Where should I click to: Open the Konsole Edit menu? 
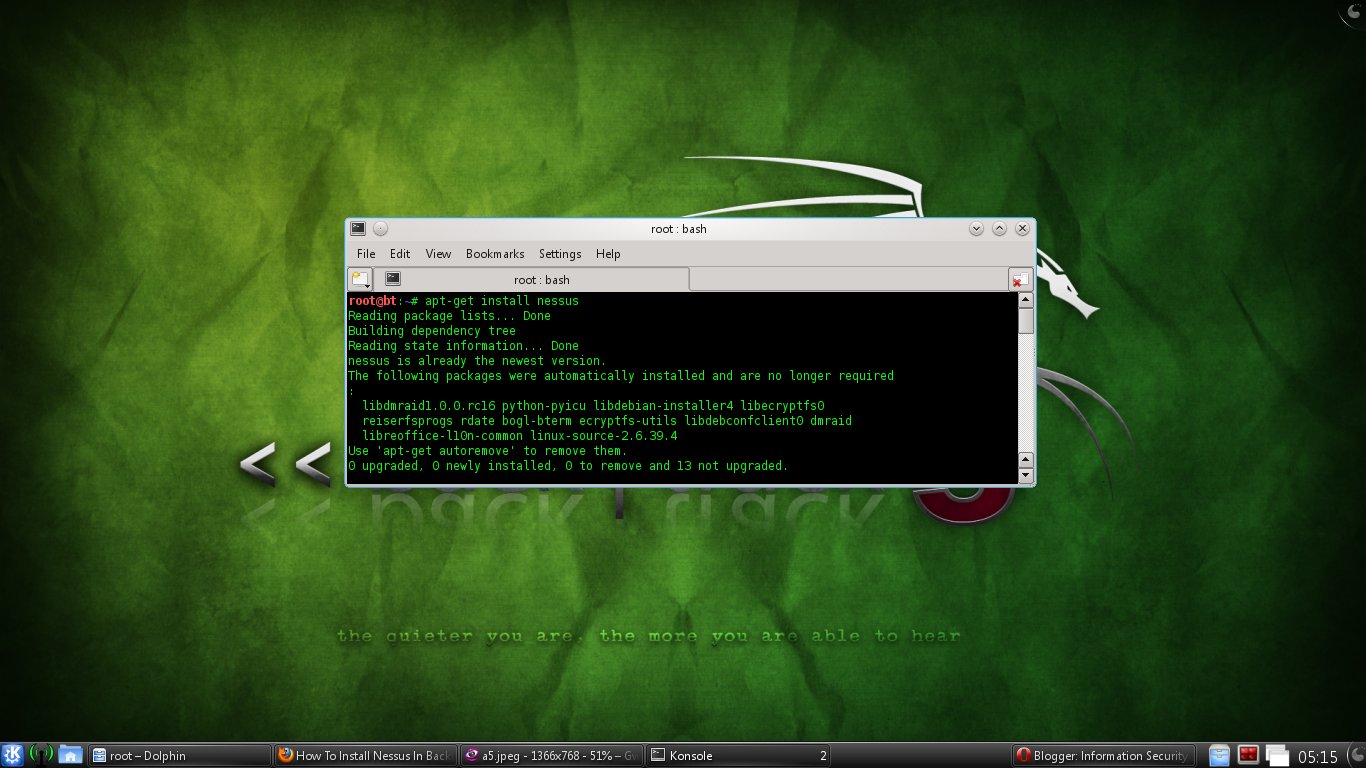[400, 254]
